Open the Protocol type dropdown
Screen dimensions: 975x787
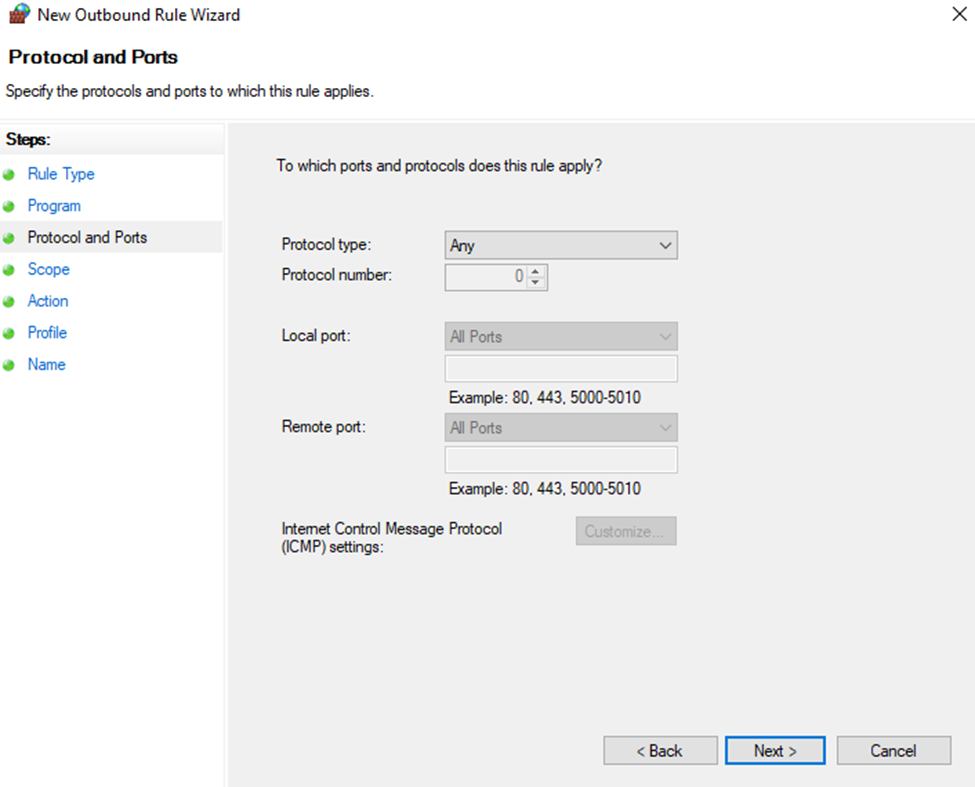pos(561,246)
